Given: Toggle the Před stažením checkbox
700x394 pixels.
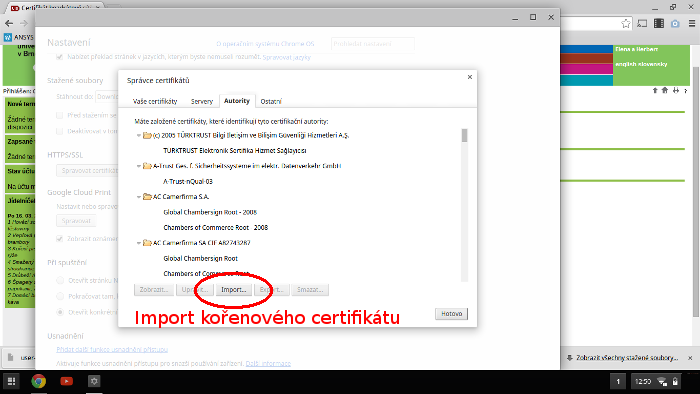Looking at the screenshot, I should pos(59,116).
